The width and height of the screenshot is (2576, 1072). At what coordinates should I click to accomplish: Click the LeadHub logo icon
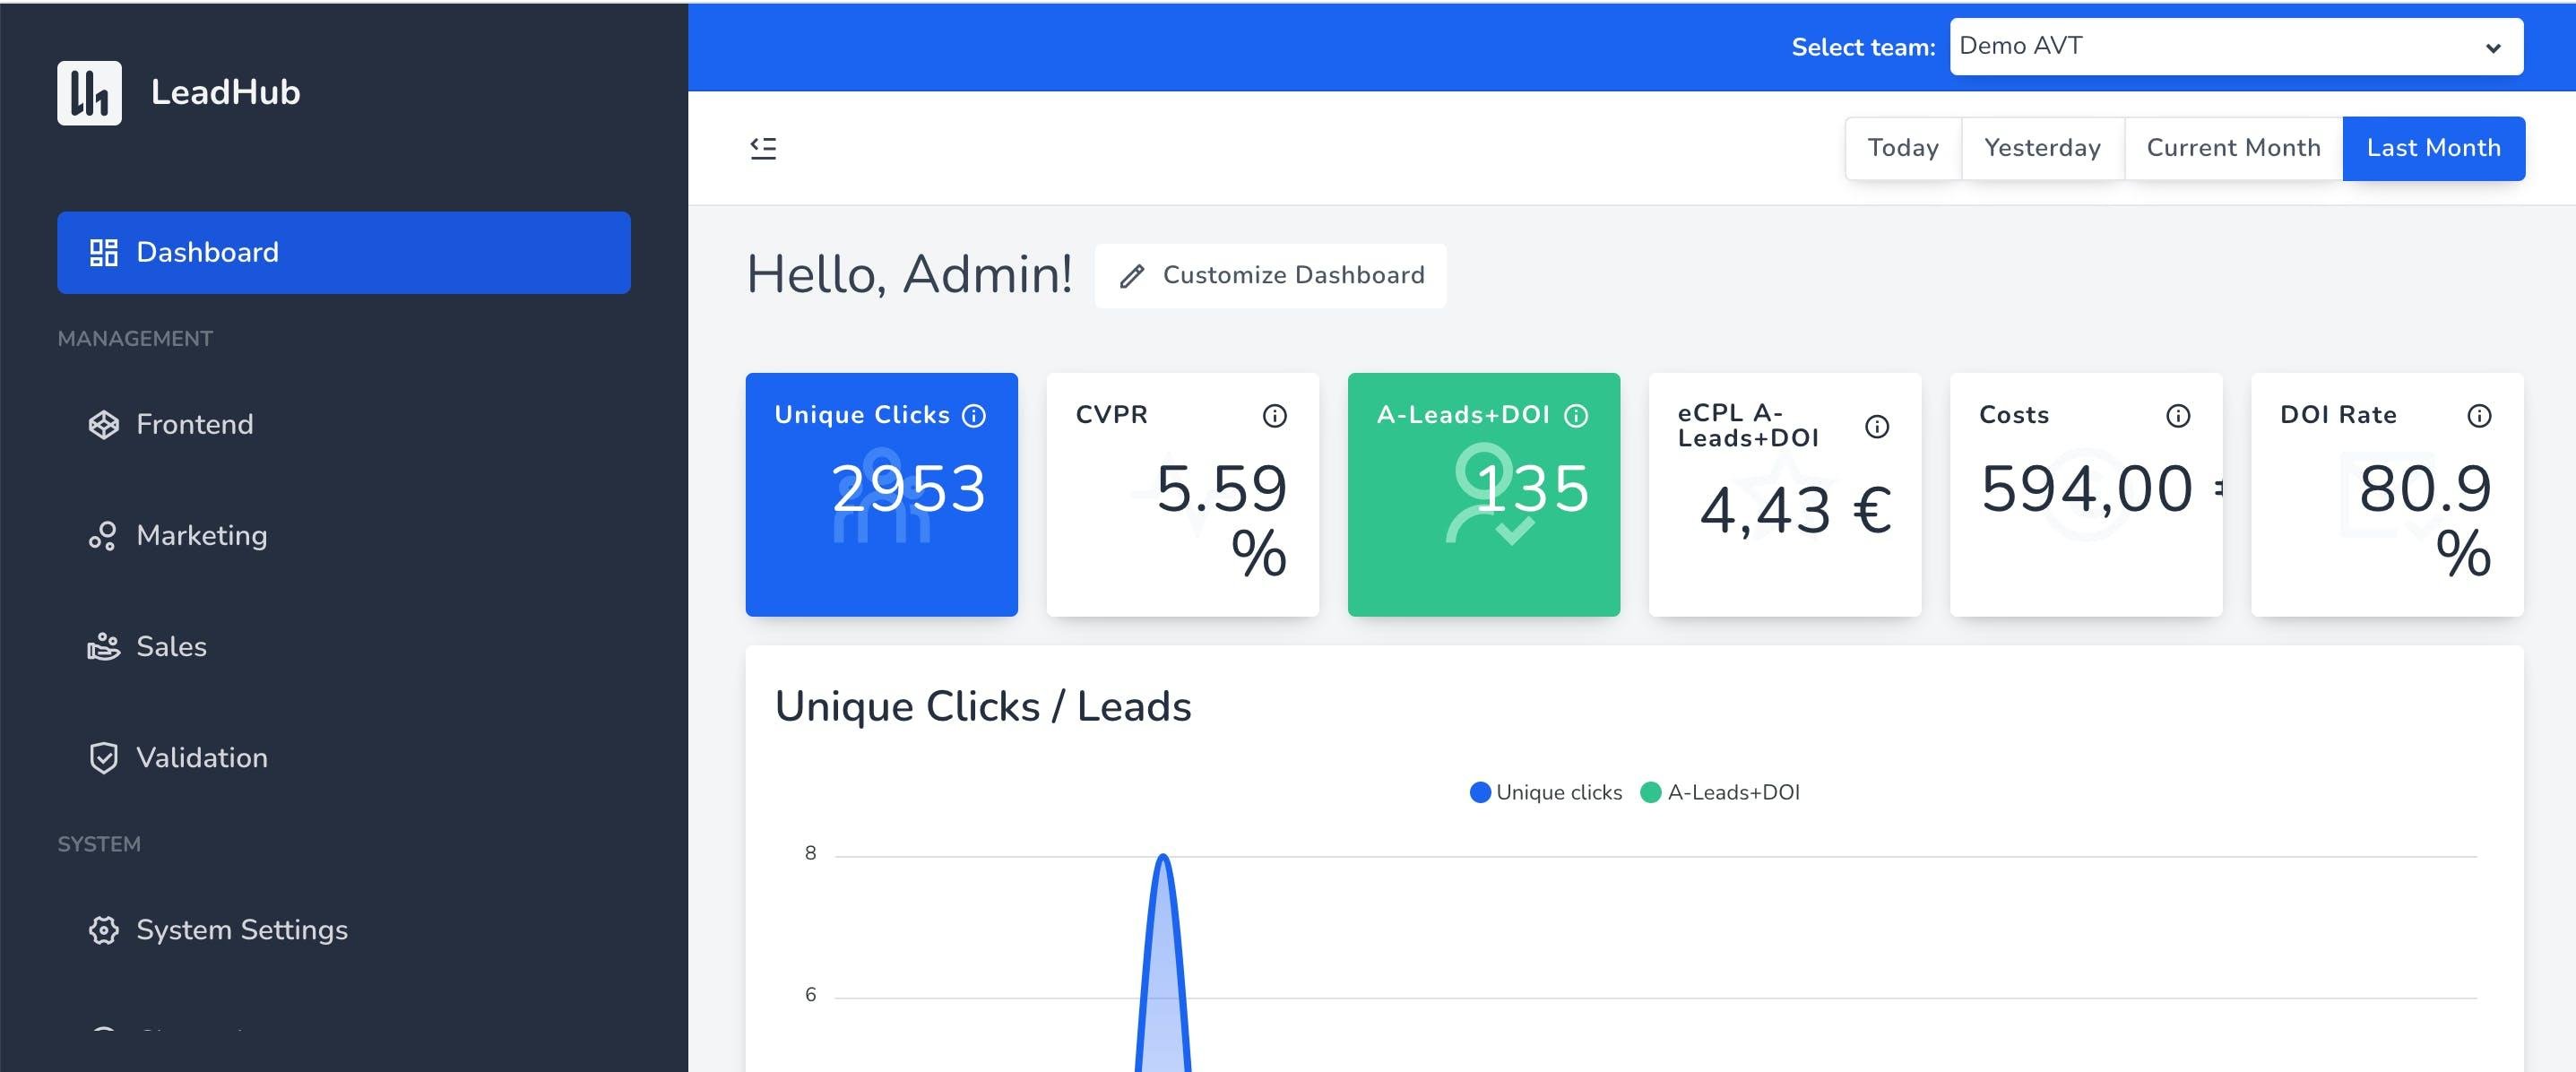point(89,93)
